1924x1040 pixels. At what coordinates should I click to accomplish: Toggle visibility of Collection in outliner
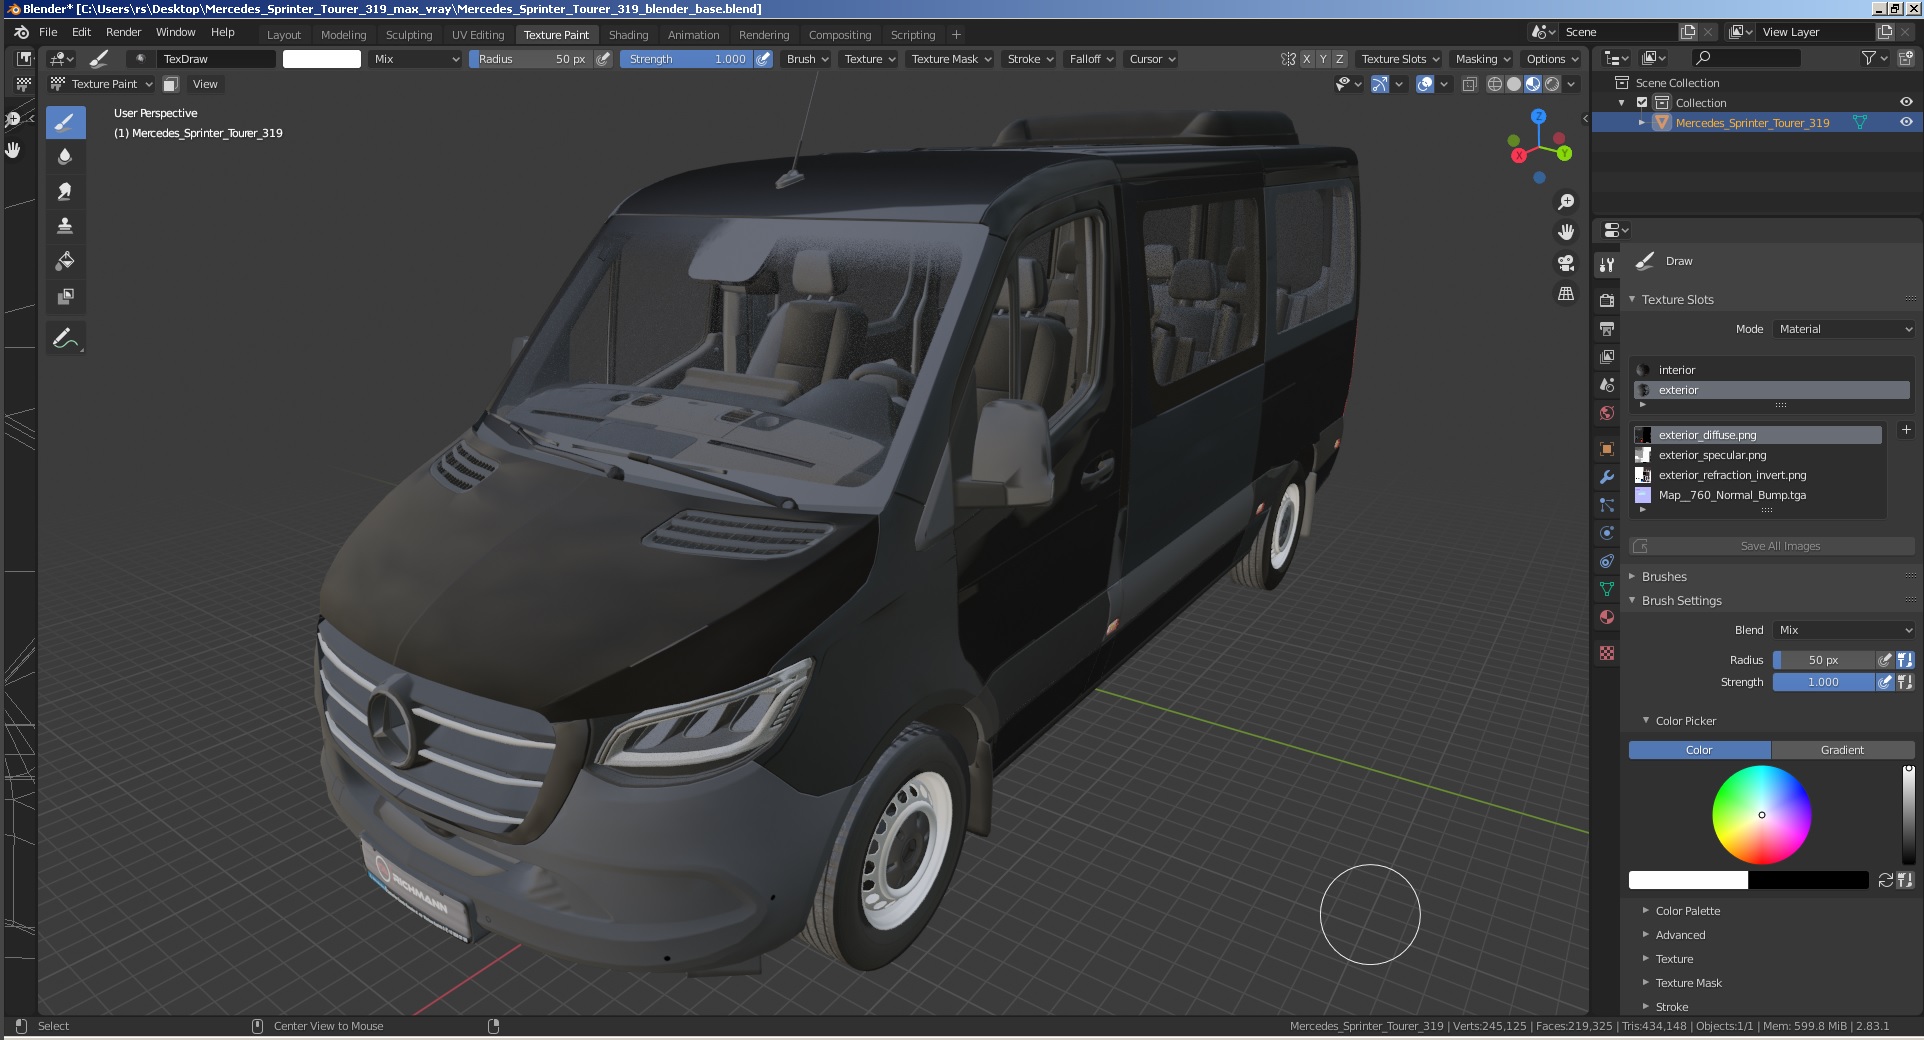coord(1906,102)
